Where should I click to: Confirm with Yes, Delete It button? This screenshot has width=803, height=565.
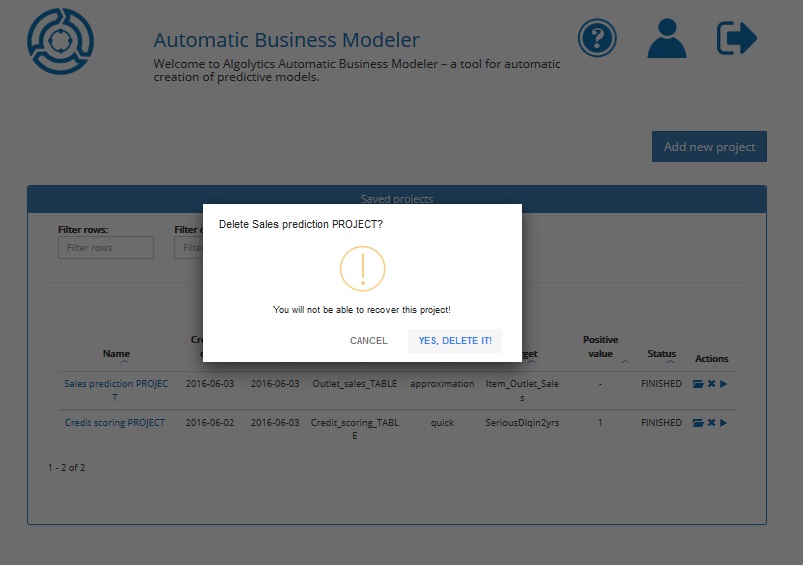coord(455,341)
